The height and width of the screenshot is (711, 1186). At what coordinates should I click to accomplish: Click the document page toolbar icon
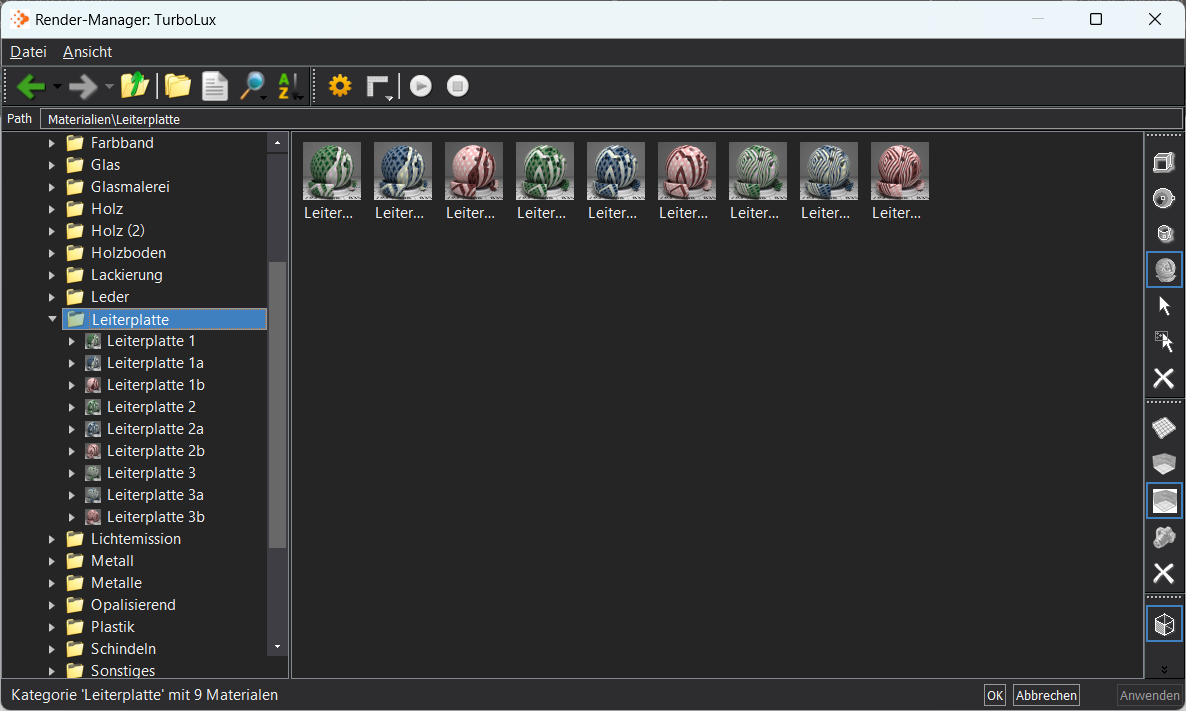(215, 86)
